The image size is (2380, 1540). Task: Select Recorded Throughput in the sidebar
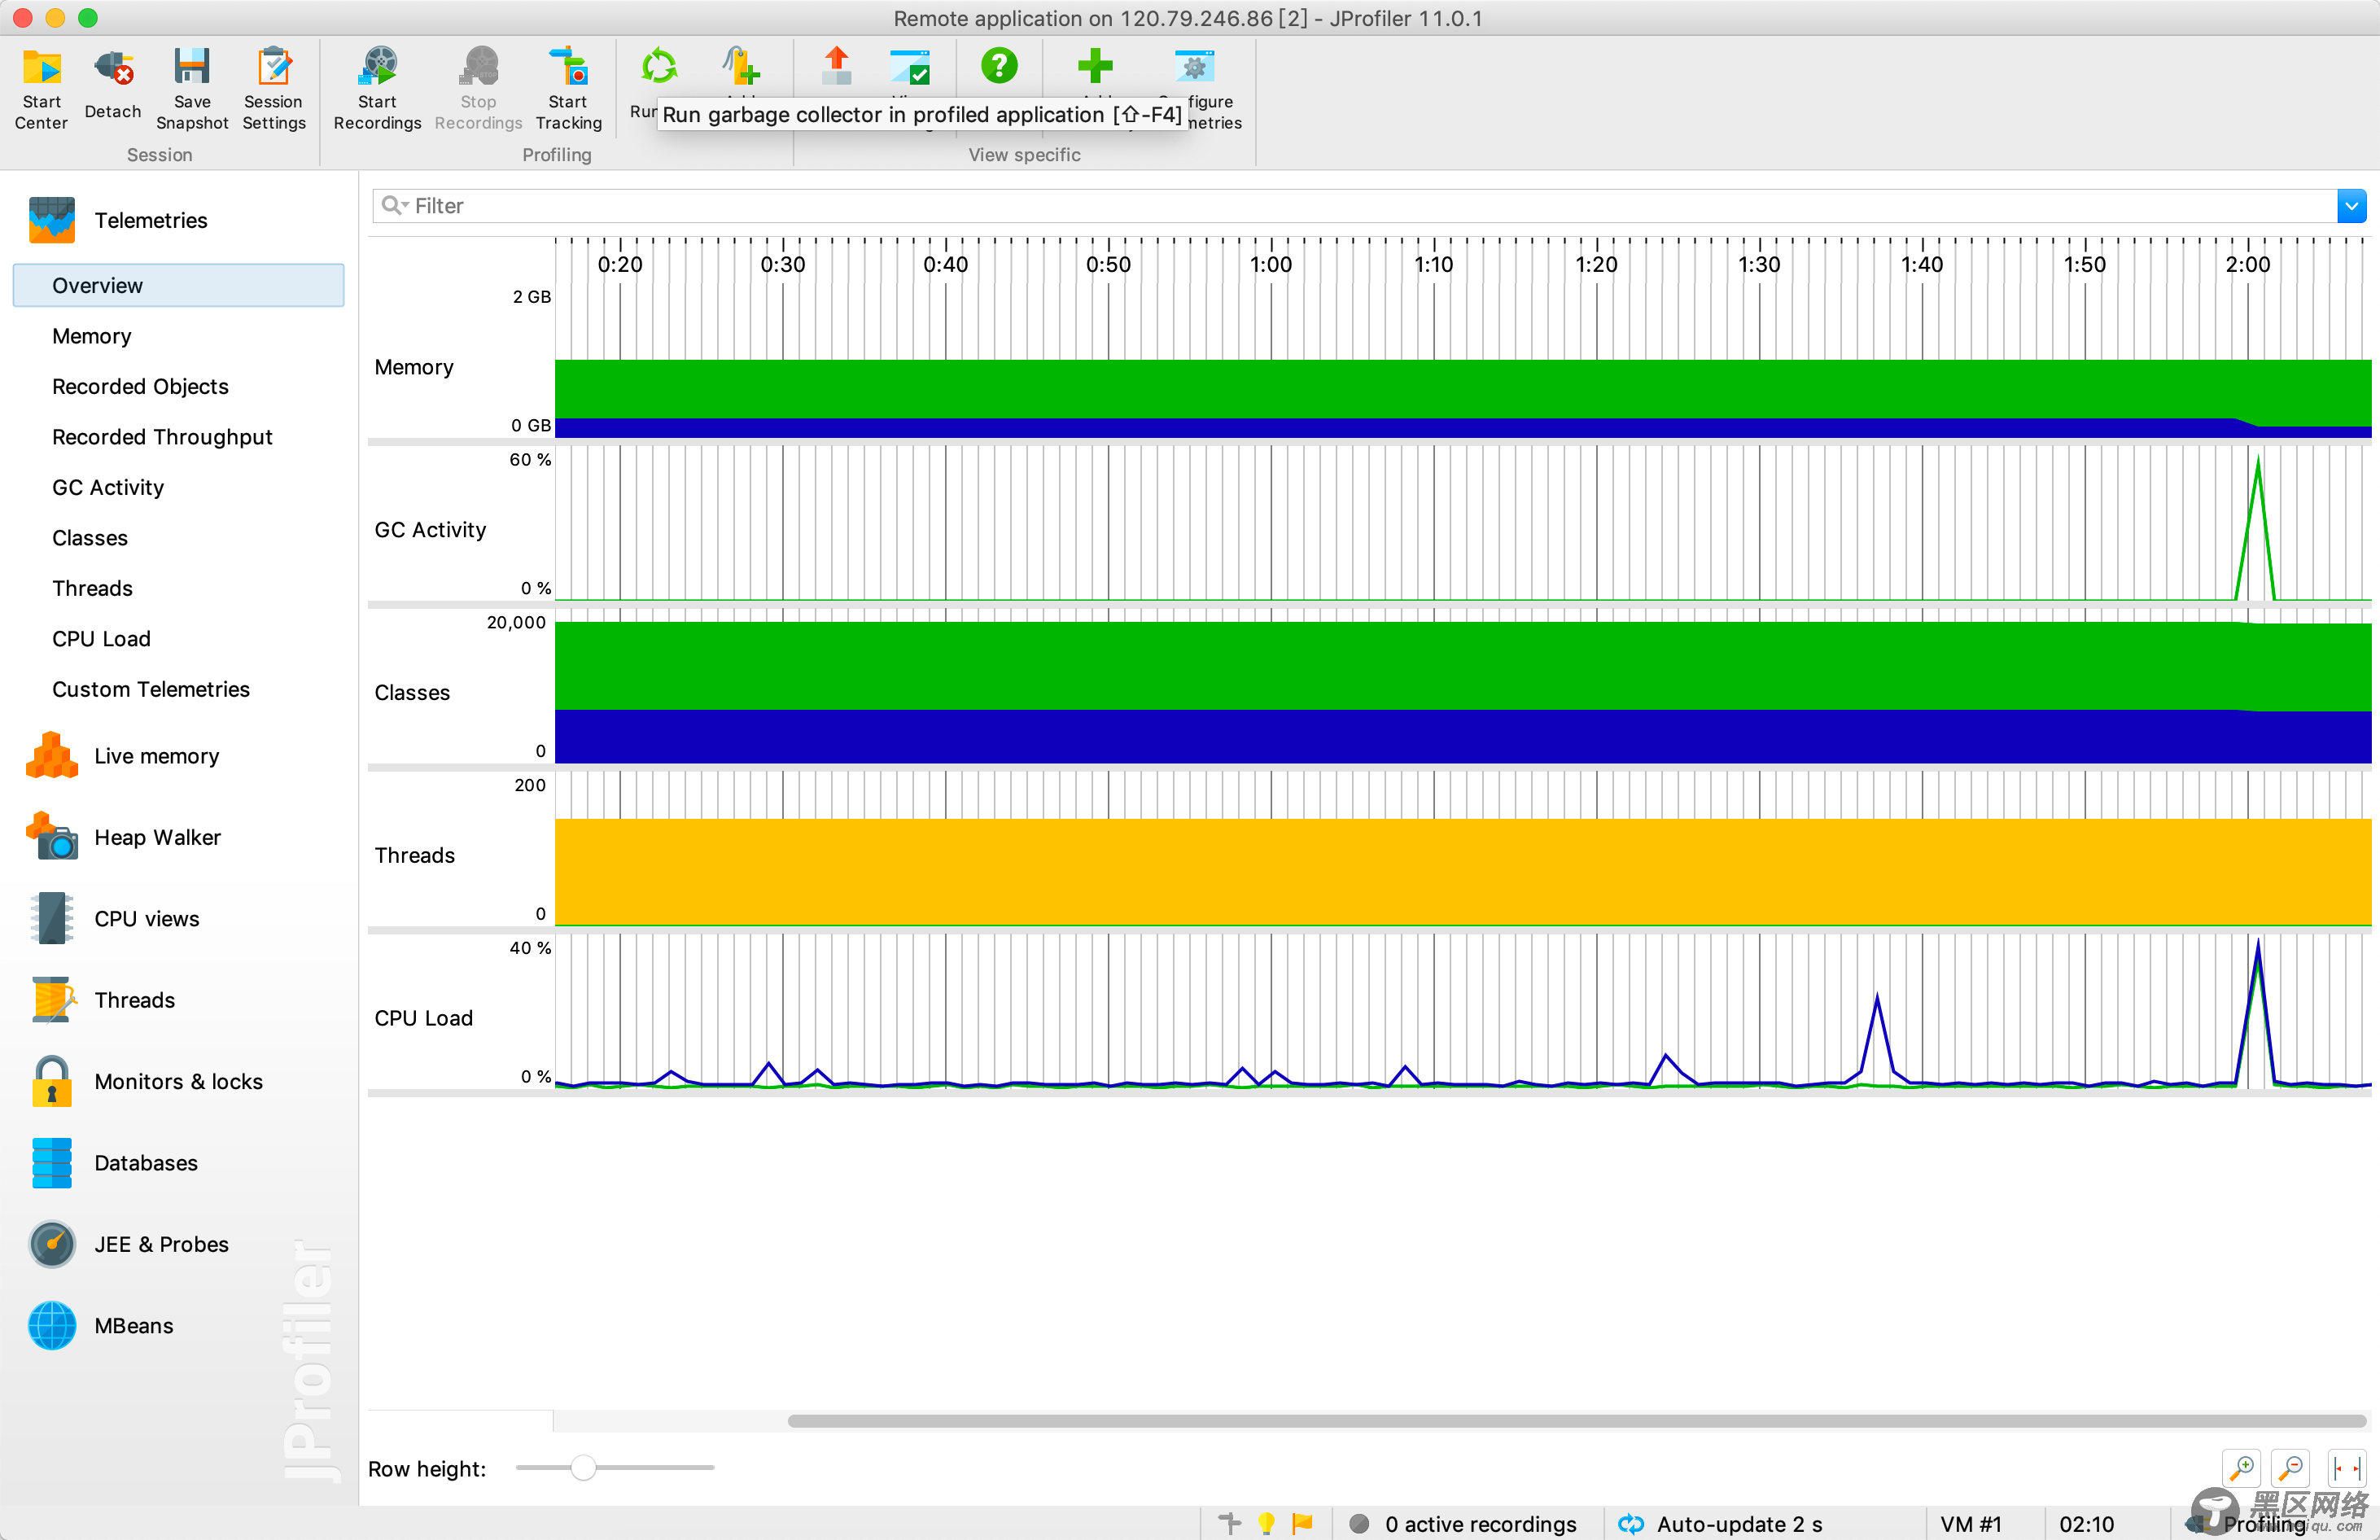tap(162, 437)
